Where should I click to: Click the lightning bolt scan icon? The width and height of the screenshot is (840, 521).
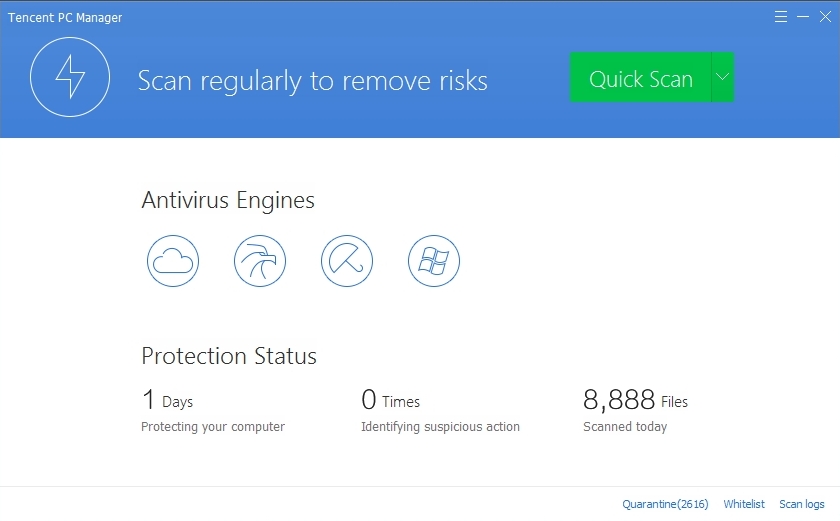click(x=70, y=77)
